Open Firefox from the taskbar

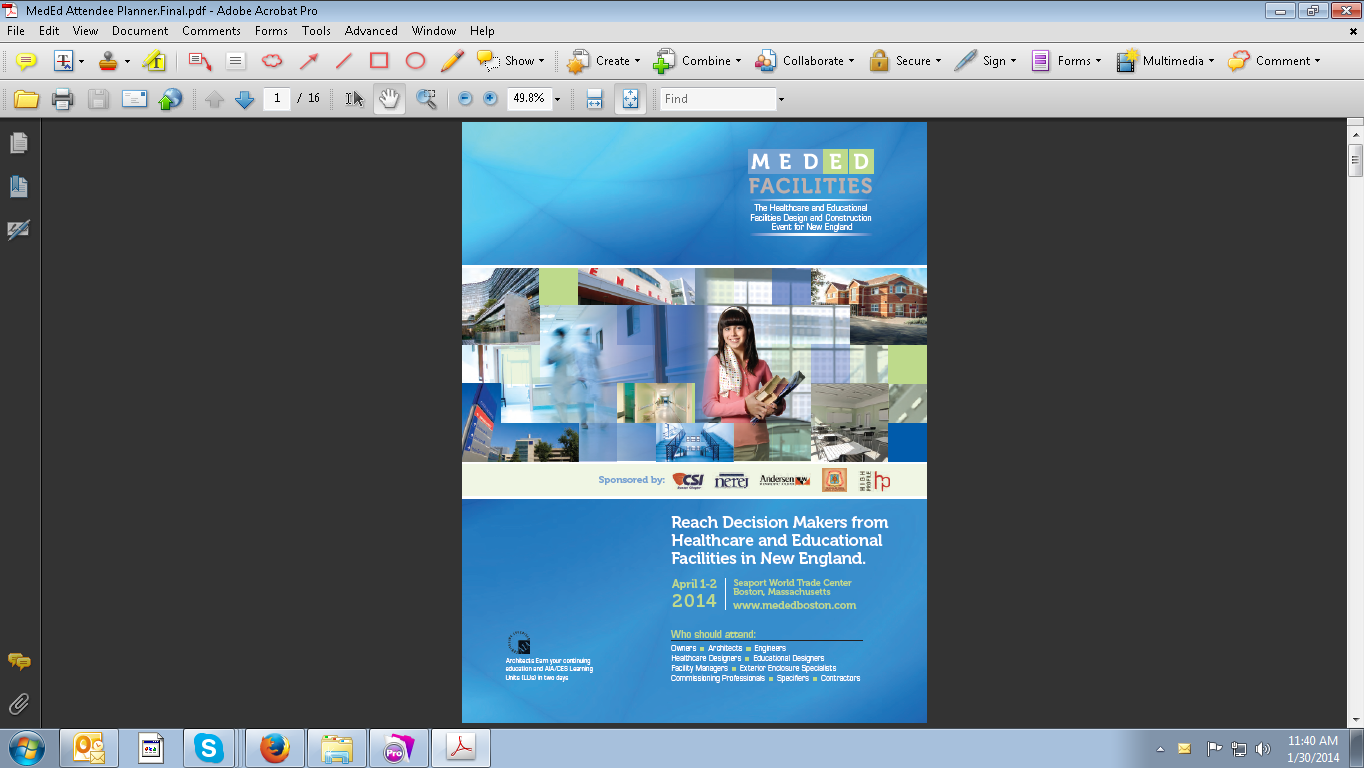coord(274,748)
